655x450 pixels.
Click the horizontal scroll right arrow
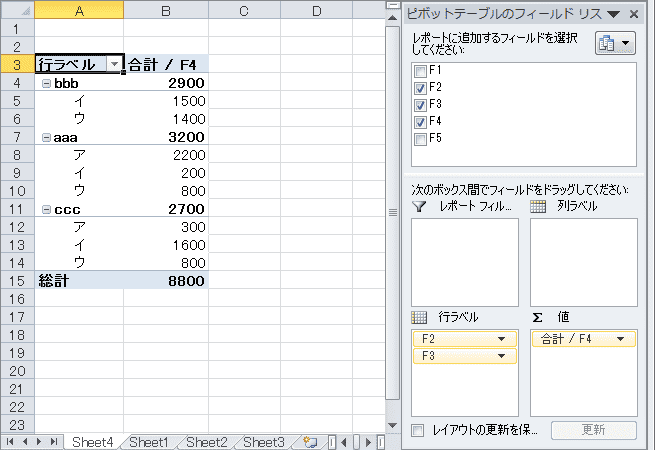click(x=368, y=442)
